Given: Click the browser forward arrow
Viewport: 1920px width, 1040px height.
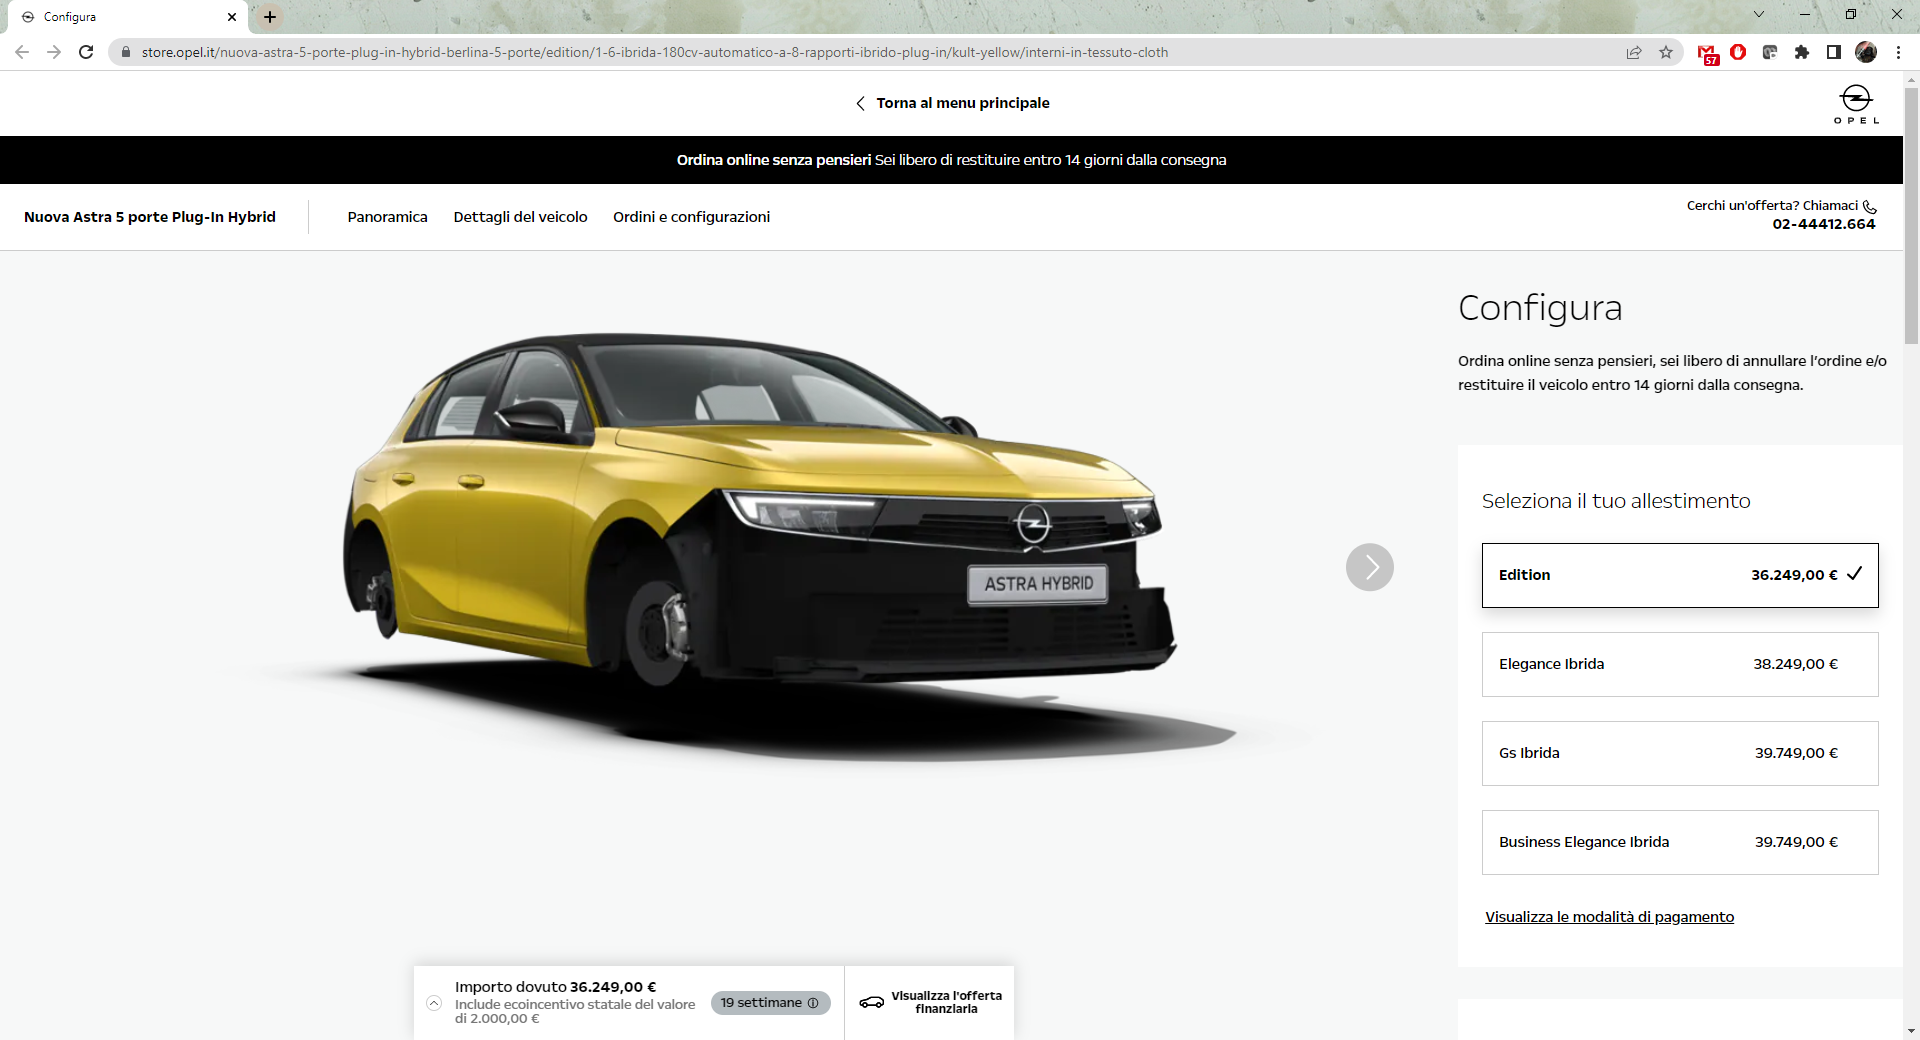Looking at the screenshot, I should [x=54, y=52].
